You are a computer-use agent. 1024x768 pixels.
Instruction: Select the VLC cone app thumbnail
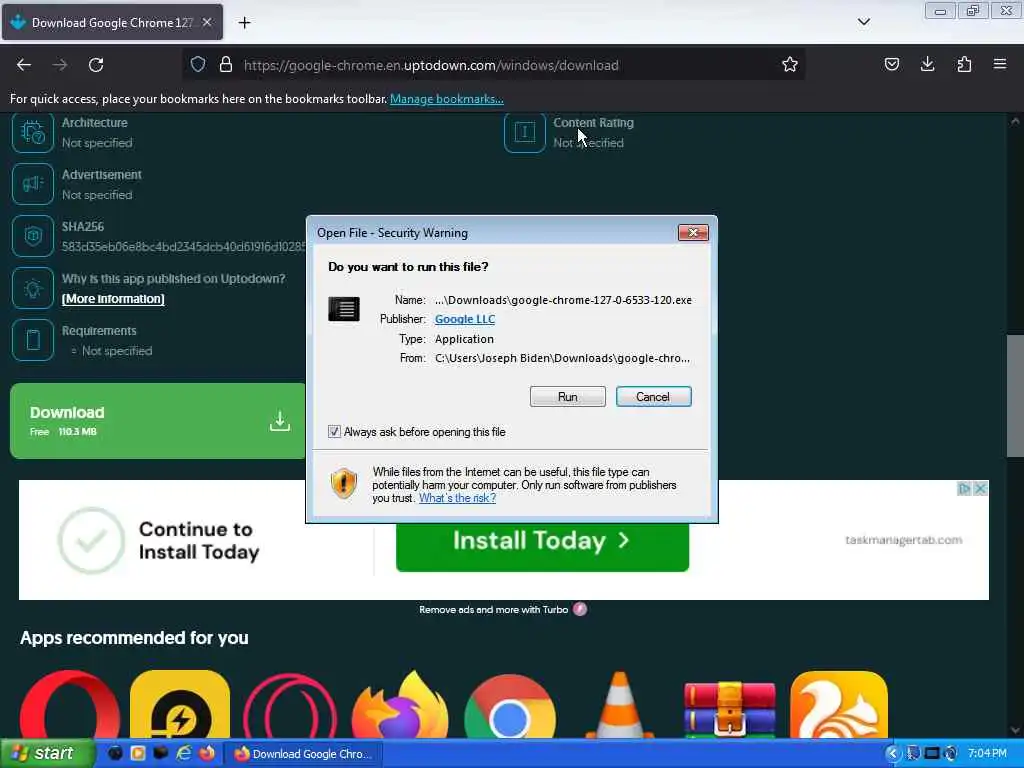(620, 705)
